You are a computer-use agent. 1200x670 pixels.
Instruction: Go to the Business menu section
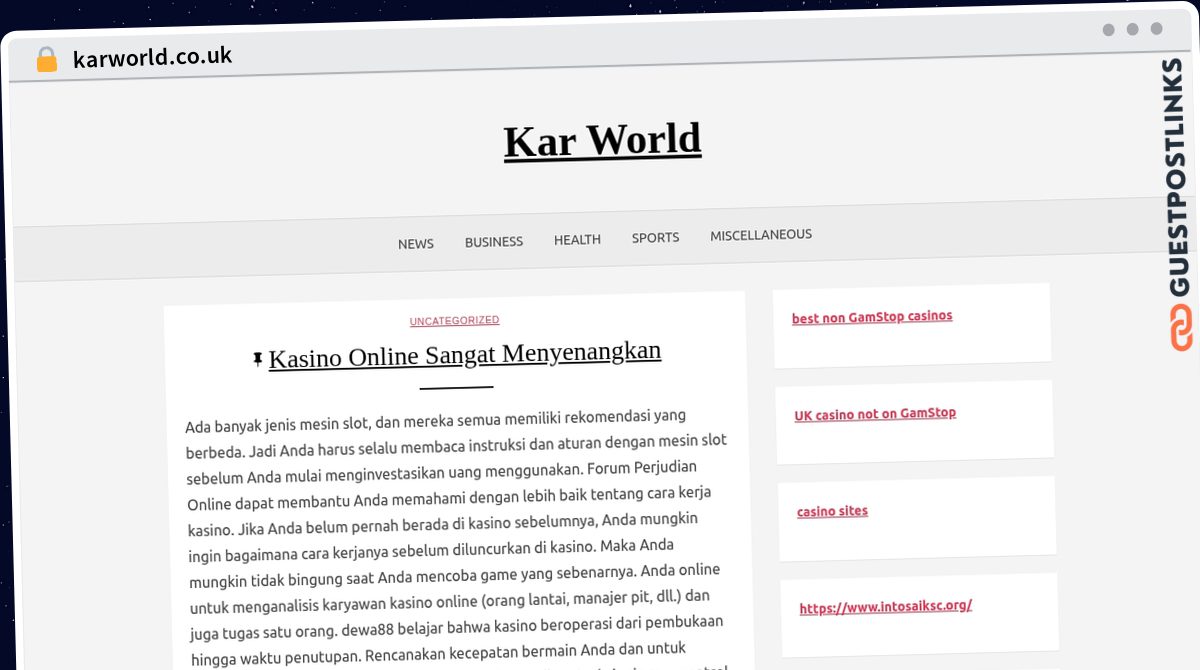pyautogui.click(x=493, y=241)
